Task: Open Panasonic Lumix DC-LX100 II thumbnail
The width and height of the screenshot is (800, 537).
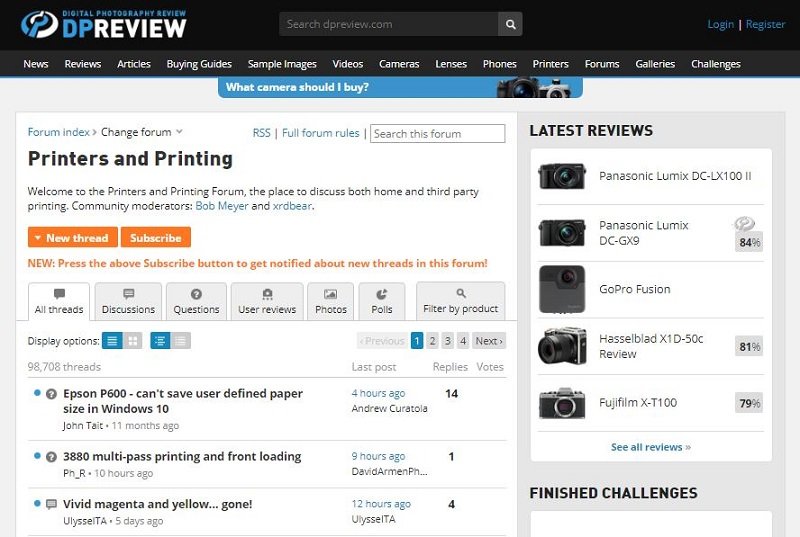Action: click(x=562, y=176)
